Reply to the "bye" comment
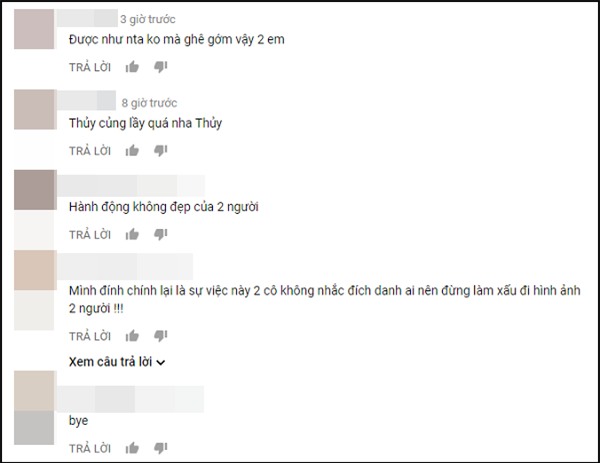Screen dimensions: 600x463 90,448
